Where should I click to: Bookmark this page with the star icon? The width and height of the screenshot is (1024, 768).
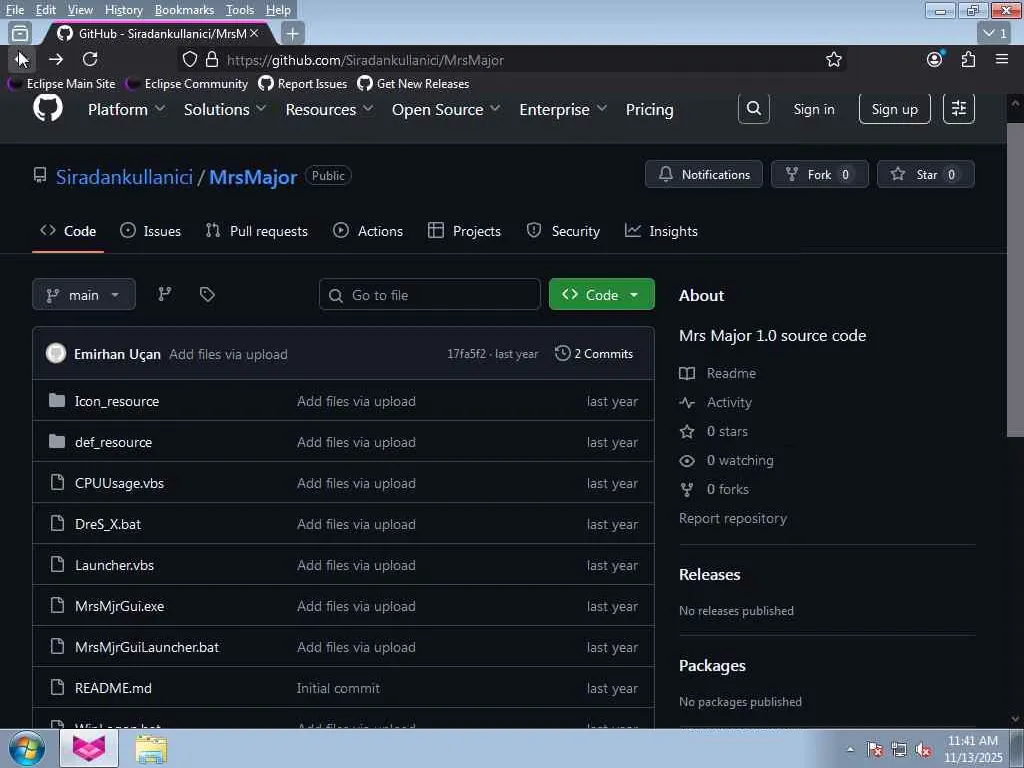(833, 59)
